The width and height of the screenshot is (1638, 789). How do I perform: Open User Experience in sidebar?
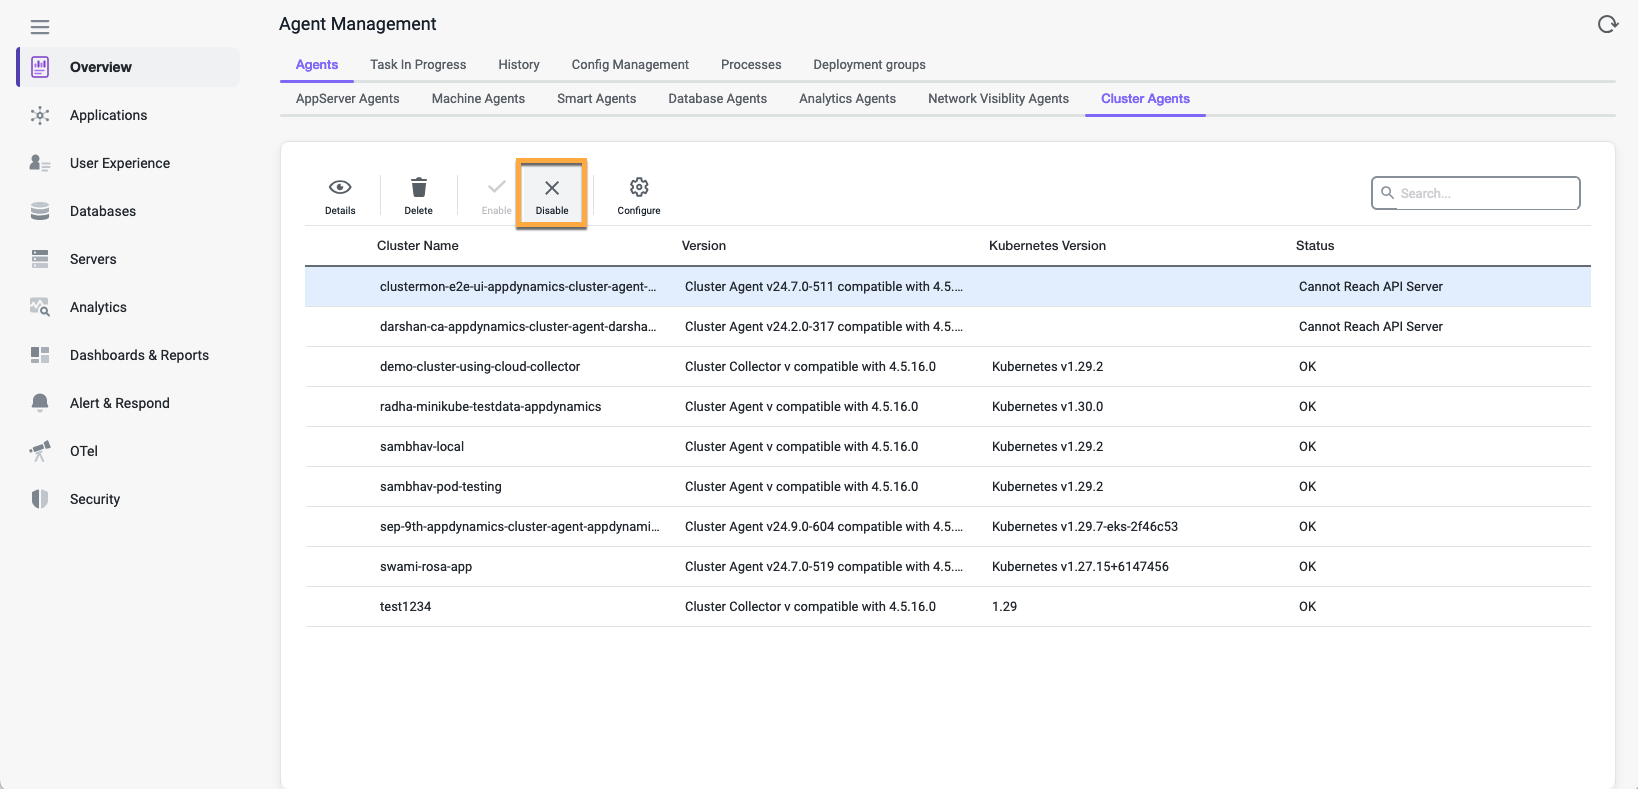[x=128, y=163]
